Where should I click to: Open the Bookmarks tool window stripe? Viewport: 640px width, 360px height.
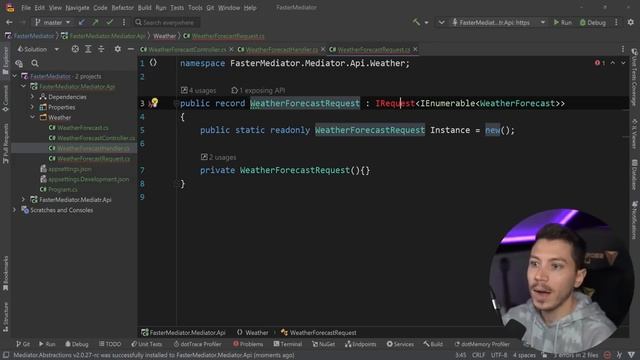[x=5, y=274]
